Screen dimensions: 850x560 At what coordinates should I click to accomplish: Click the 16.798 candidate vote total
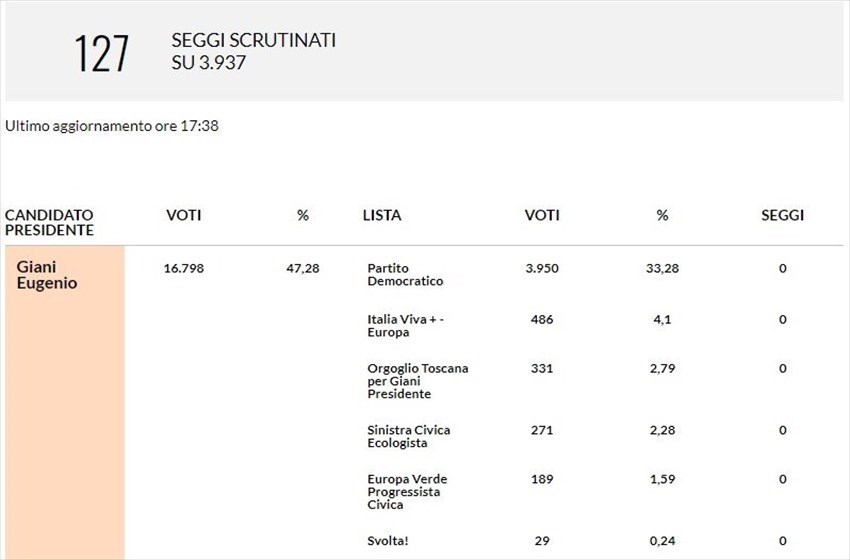click(x=183, y=268)
